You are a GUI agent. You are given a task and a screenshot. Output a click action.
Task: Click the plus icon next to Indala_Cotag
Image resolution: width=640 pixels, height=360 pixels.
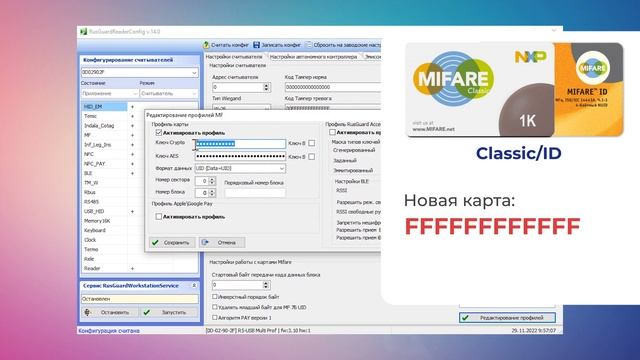coord(132,126)
